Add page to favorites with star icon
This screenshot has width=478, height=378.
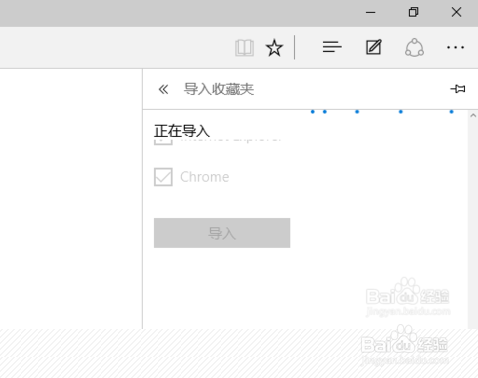click(x=274, y=48)
